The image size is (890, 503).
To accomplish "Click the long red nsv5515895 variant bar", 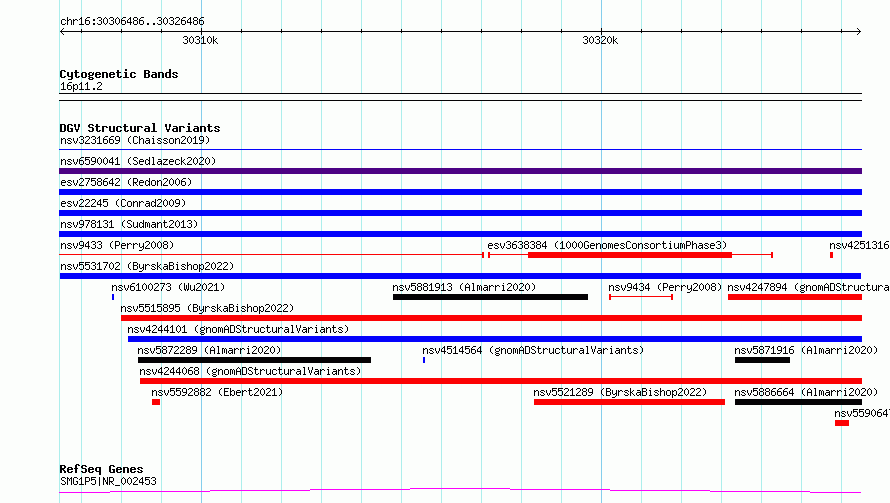I will [x=492, y=318].
